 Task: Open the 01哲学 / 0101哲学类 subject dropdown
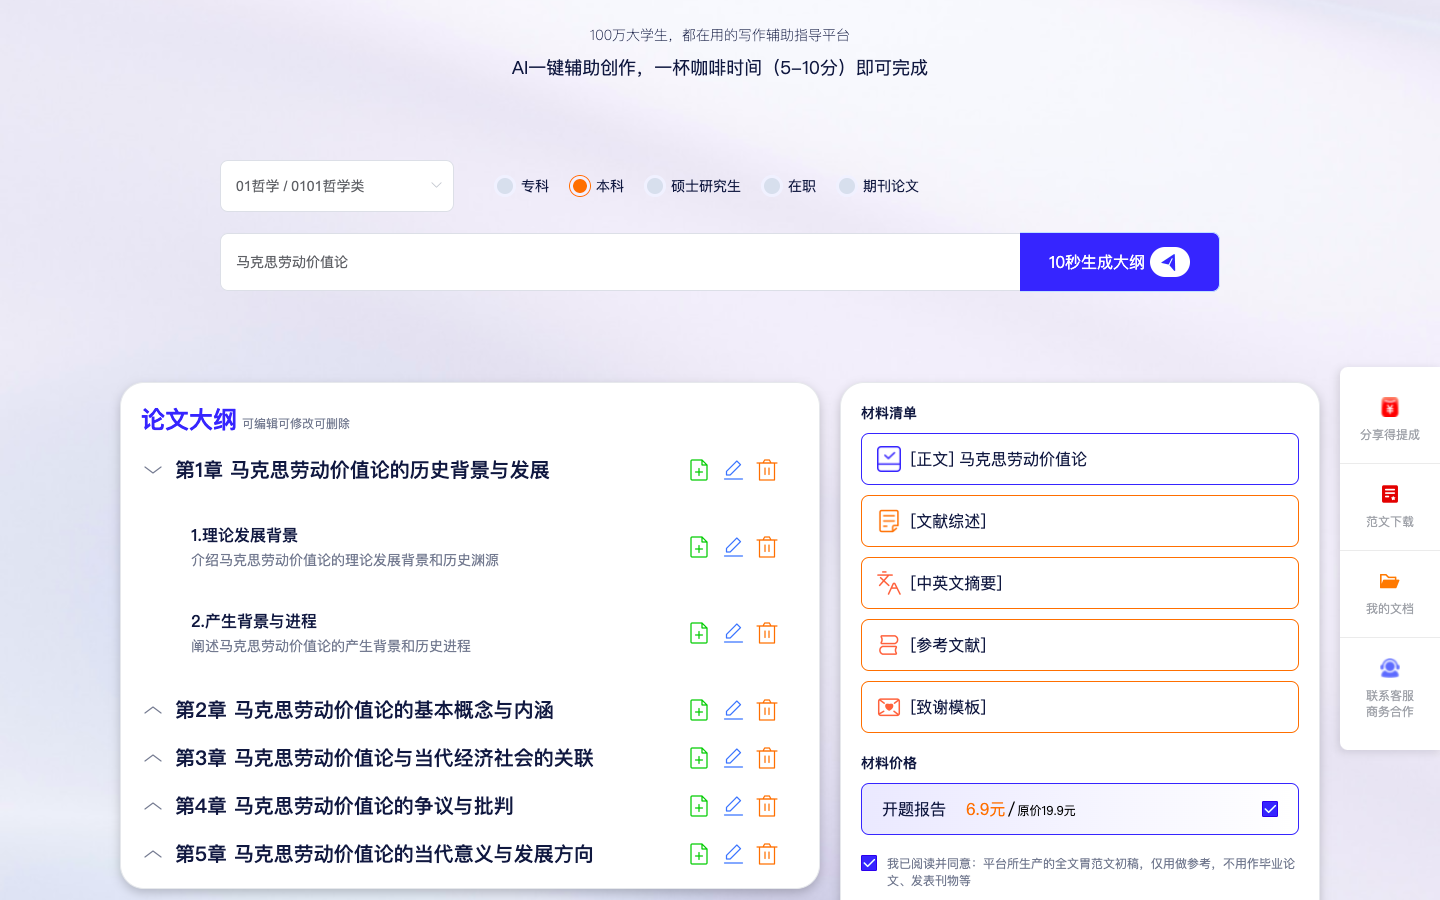337,186
